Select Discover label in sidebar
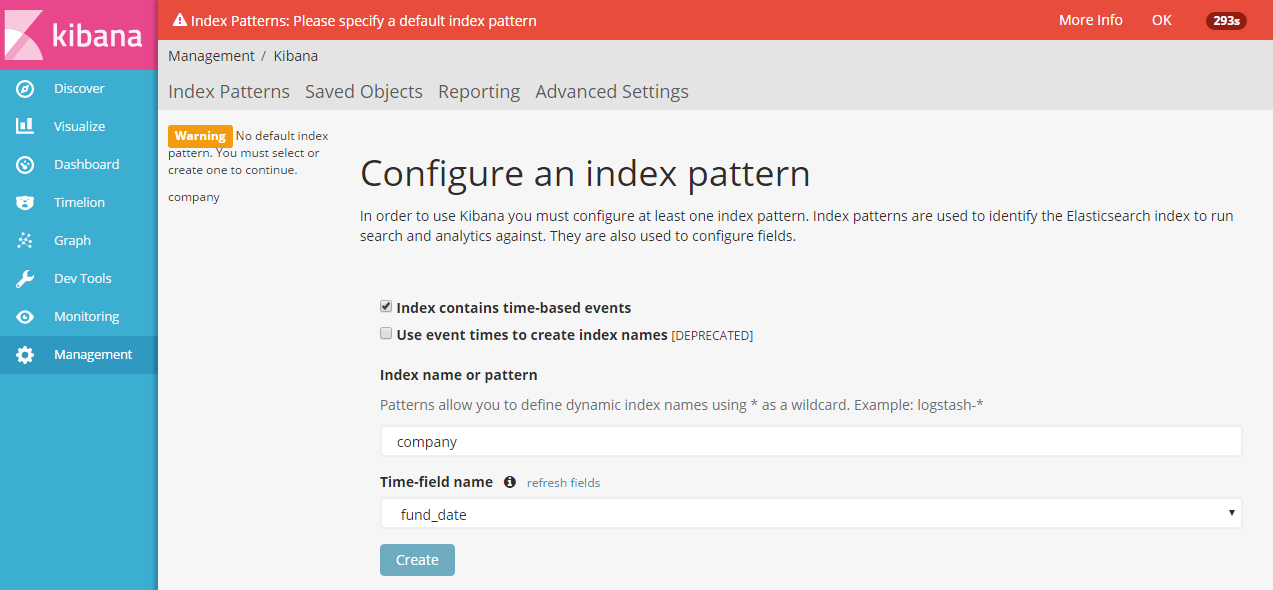Viewport: 1273px width, 590px height. [x=79, y=89]
